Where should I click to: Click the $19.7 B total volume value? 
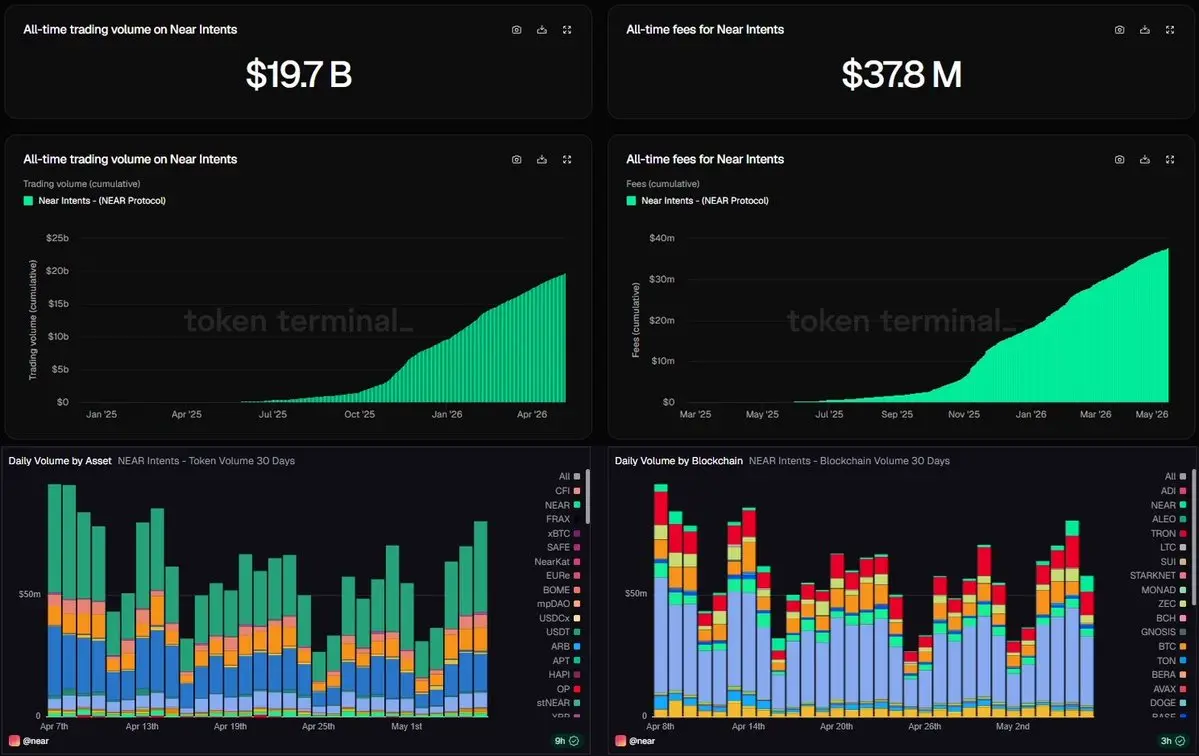coord(299,75)
